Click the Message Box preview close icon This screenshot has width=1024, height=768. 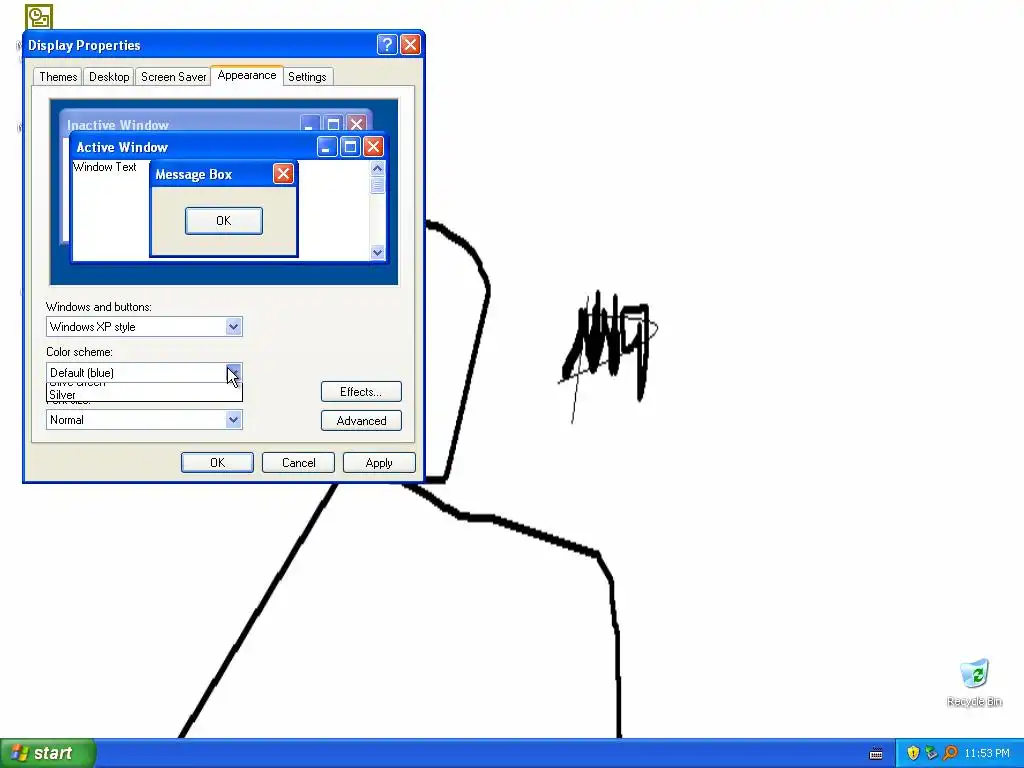(283, 174)
